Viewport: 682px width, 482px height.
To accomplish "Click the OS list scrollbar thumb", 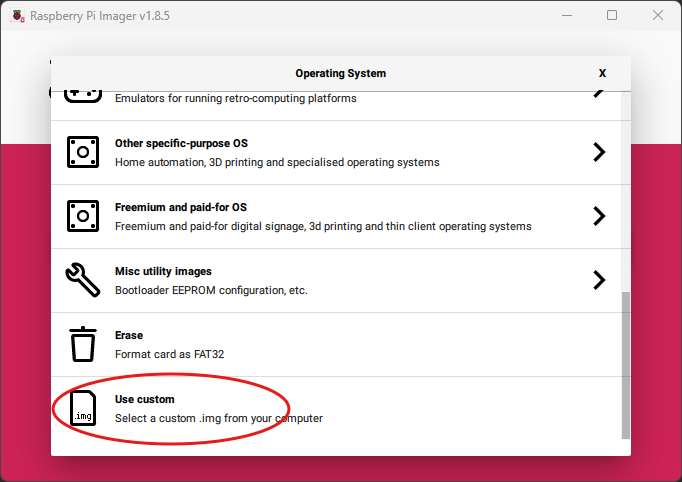I will [626, 365].
